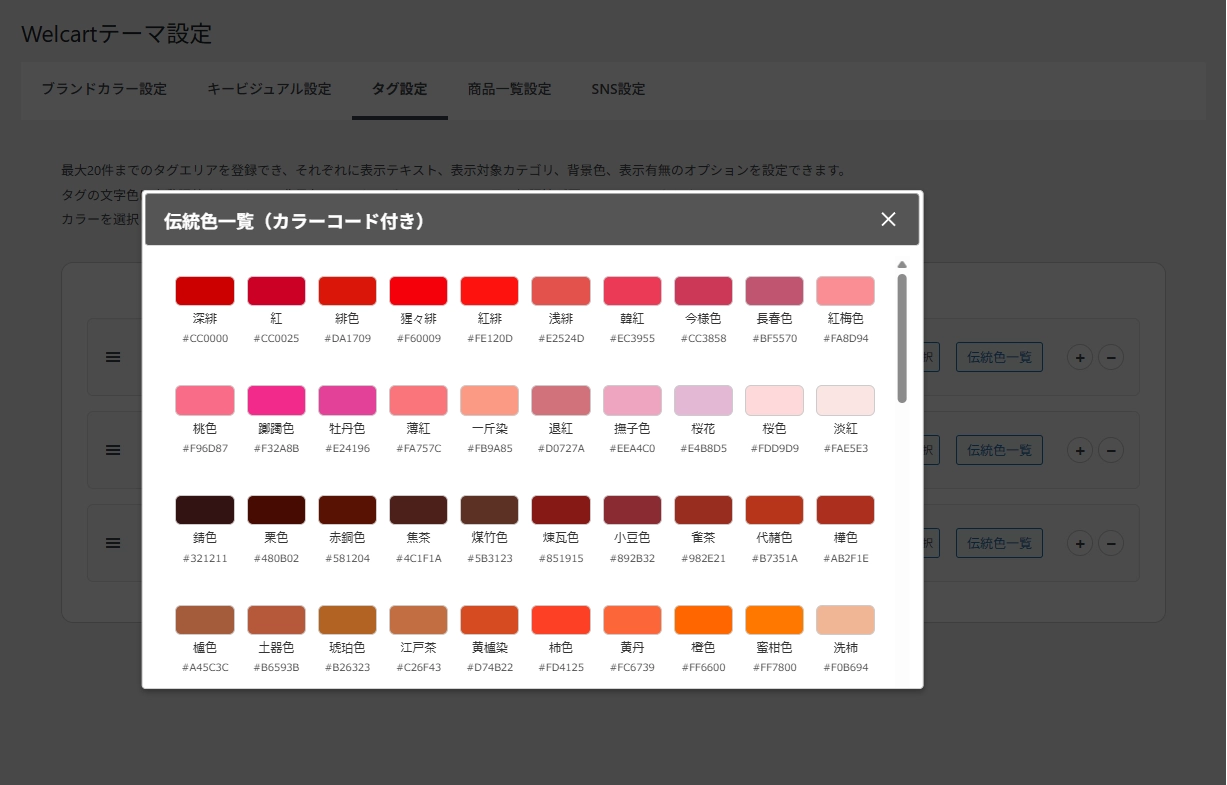Click the scrollbar up arrow in the color dialog
Image resolution: width=1227 pixels, height=785 pixels.
click(x=901, y=264)
